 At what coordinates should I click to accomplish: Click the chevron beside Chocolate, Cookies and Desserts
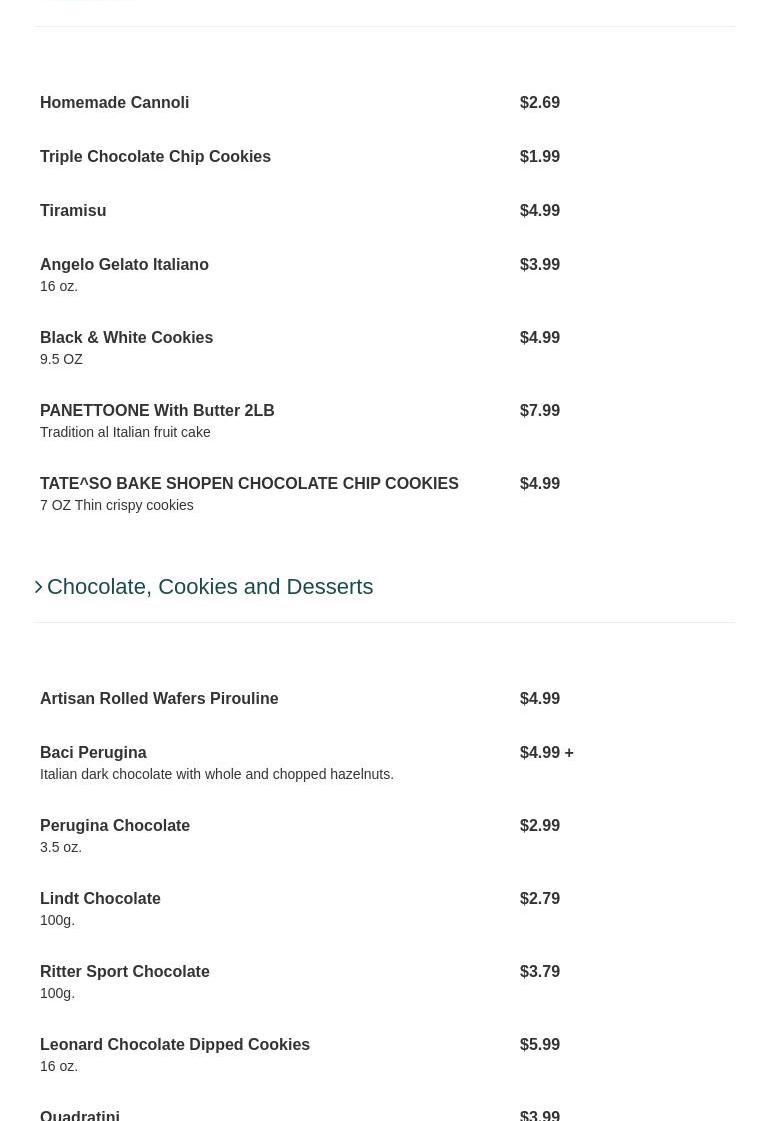pyautogui.click(x=39, y=587)
